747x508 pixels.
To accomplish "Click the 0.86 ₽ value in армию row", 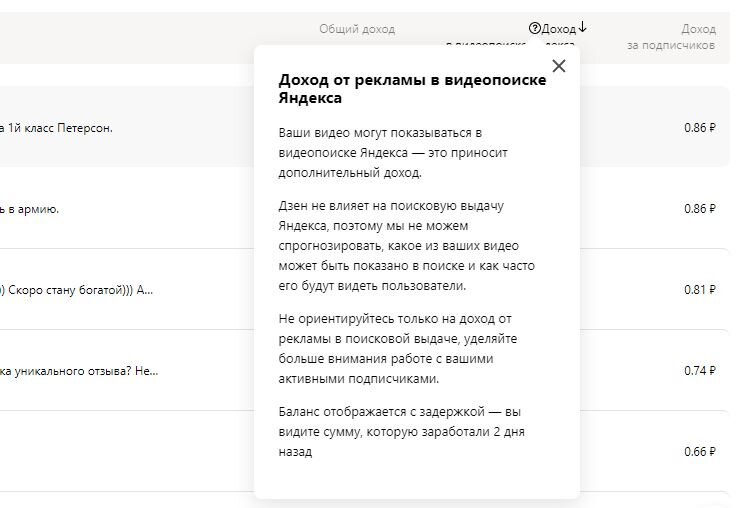I will pos(700,209).
